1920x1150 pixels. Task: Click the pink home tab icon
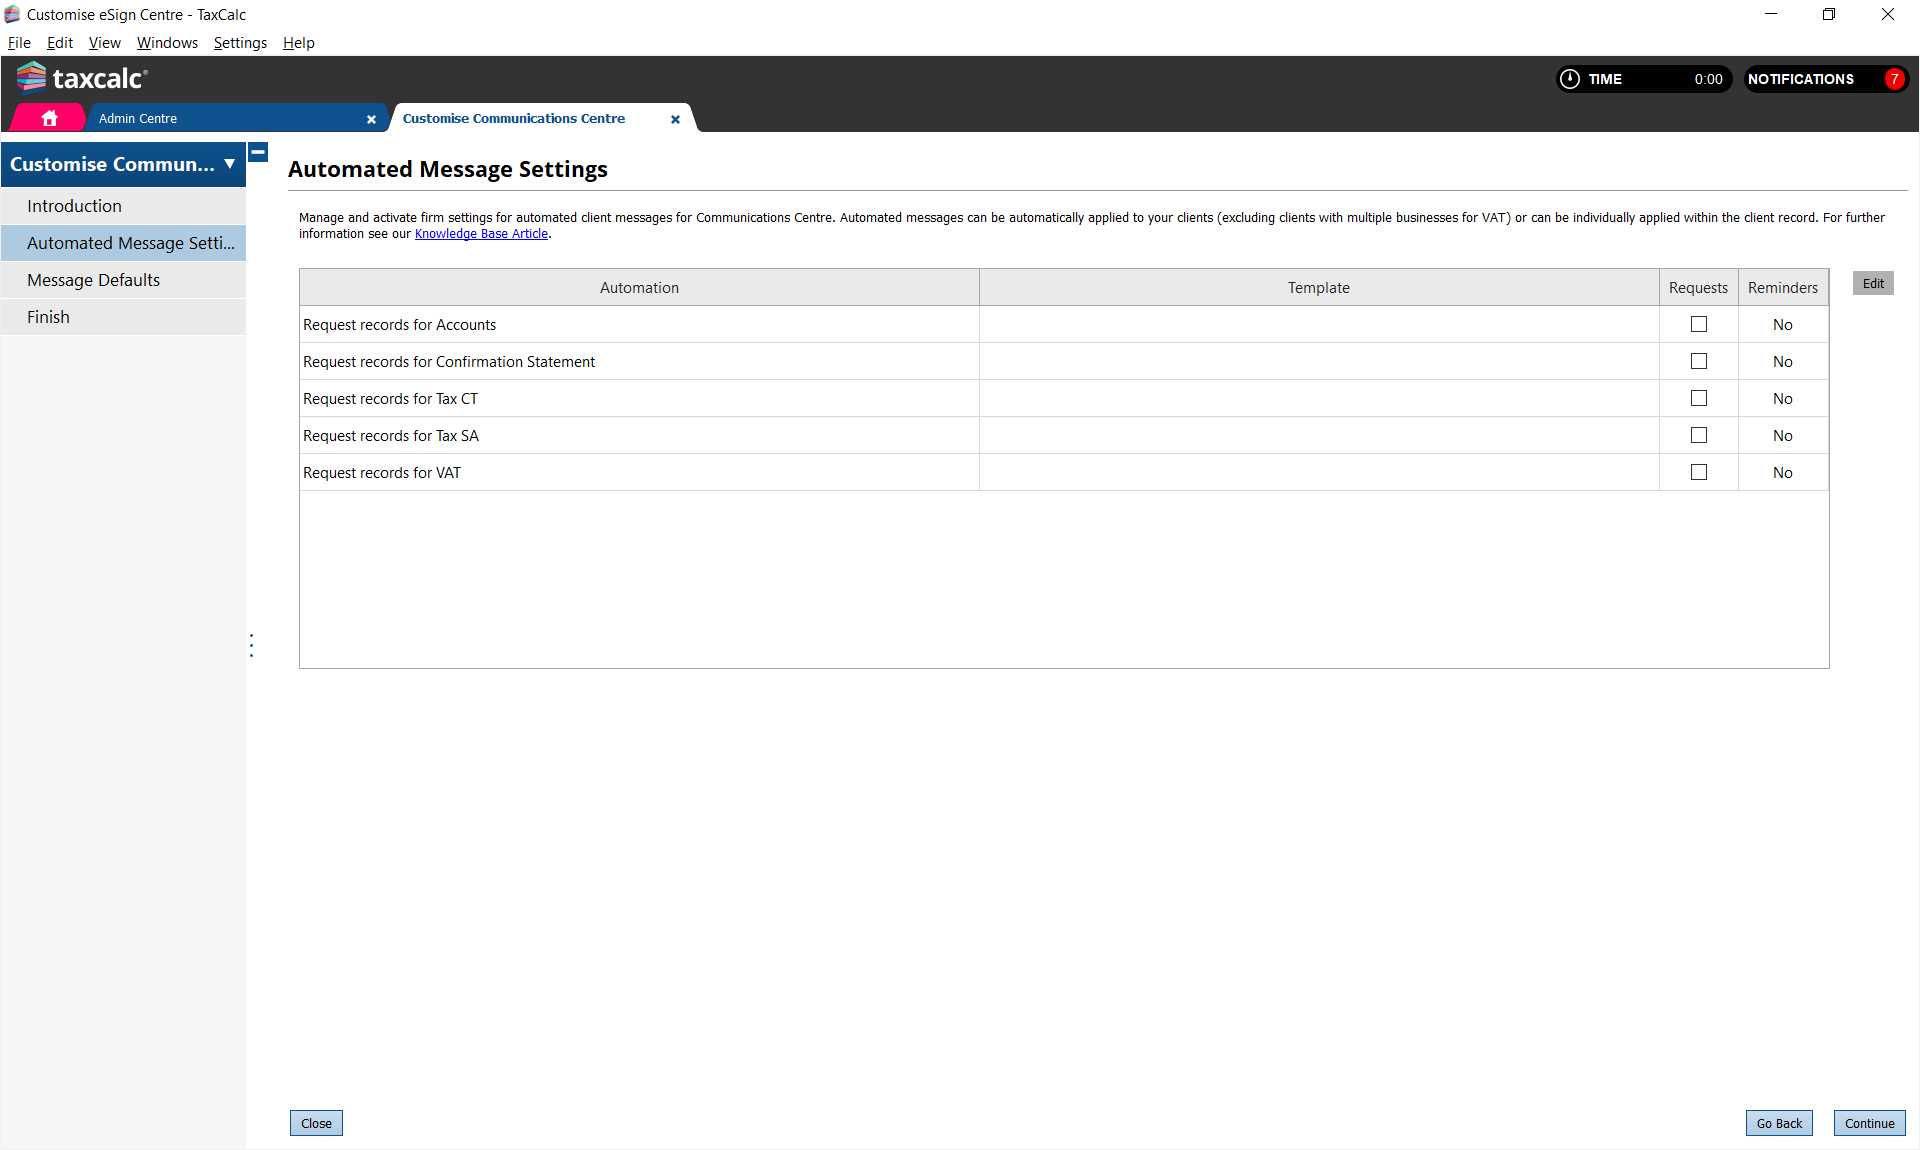point(49,118)
